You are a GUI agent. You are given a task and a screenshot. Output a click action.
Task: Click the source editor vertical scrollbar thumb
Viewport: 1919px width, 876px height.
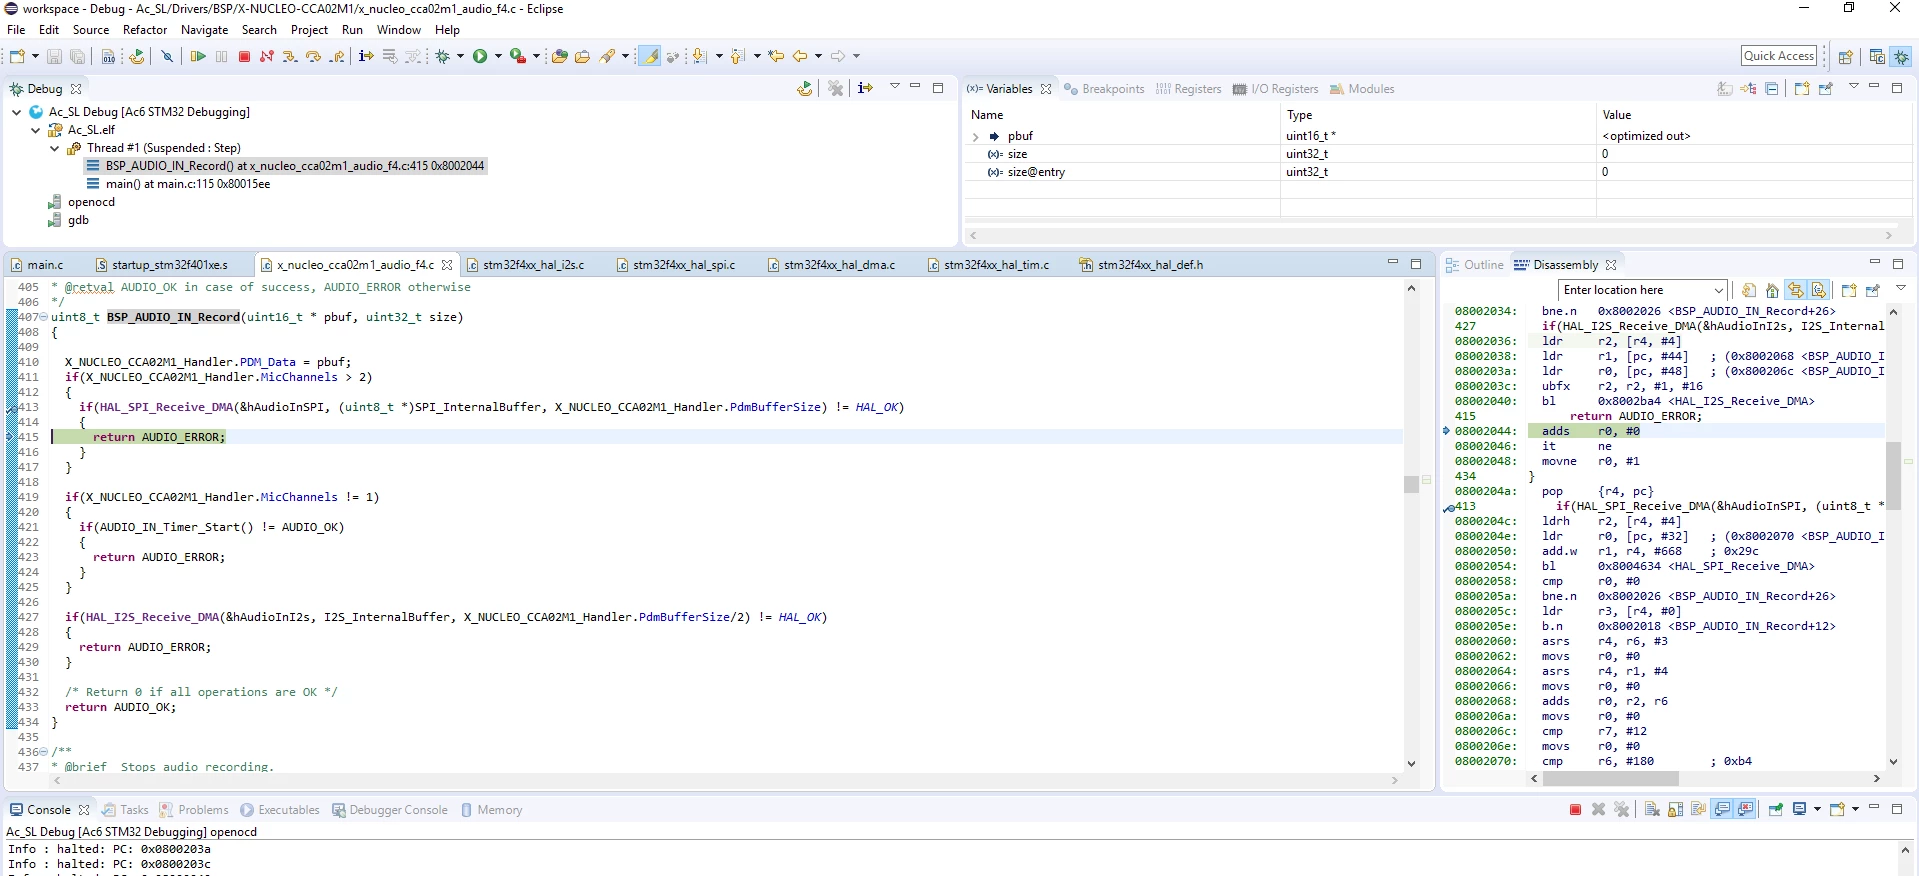[x=1411, y=484]
